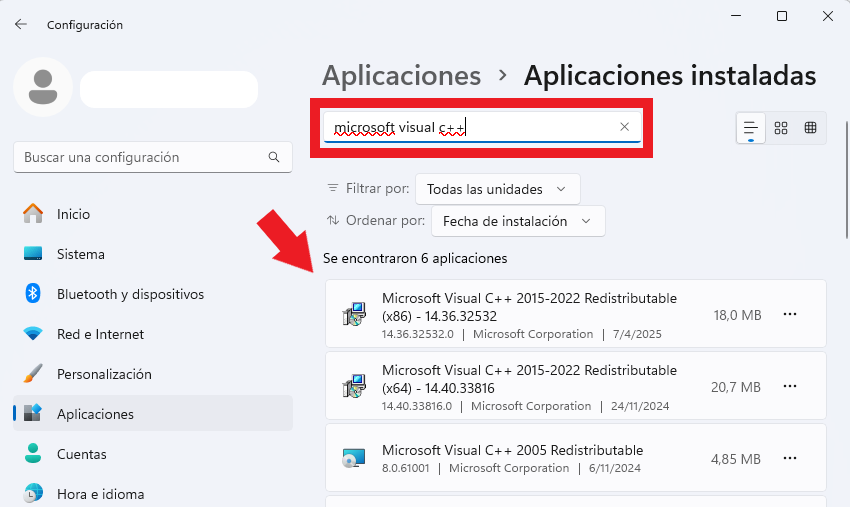Image resolution: width=850 pixels, height=507 pixels.
Task: Click version text 8.0.61001
Action: pyautogui.click(x=405, y=468)
